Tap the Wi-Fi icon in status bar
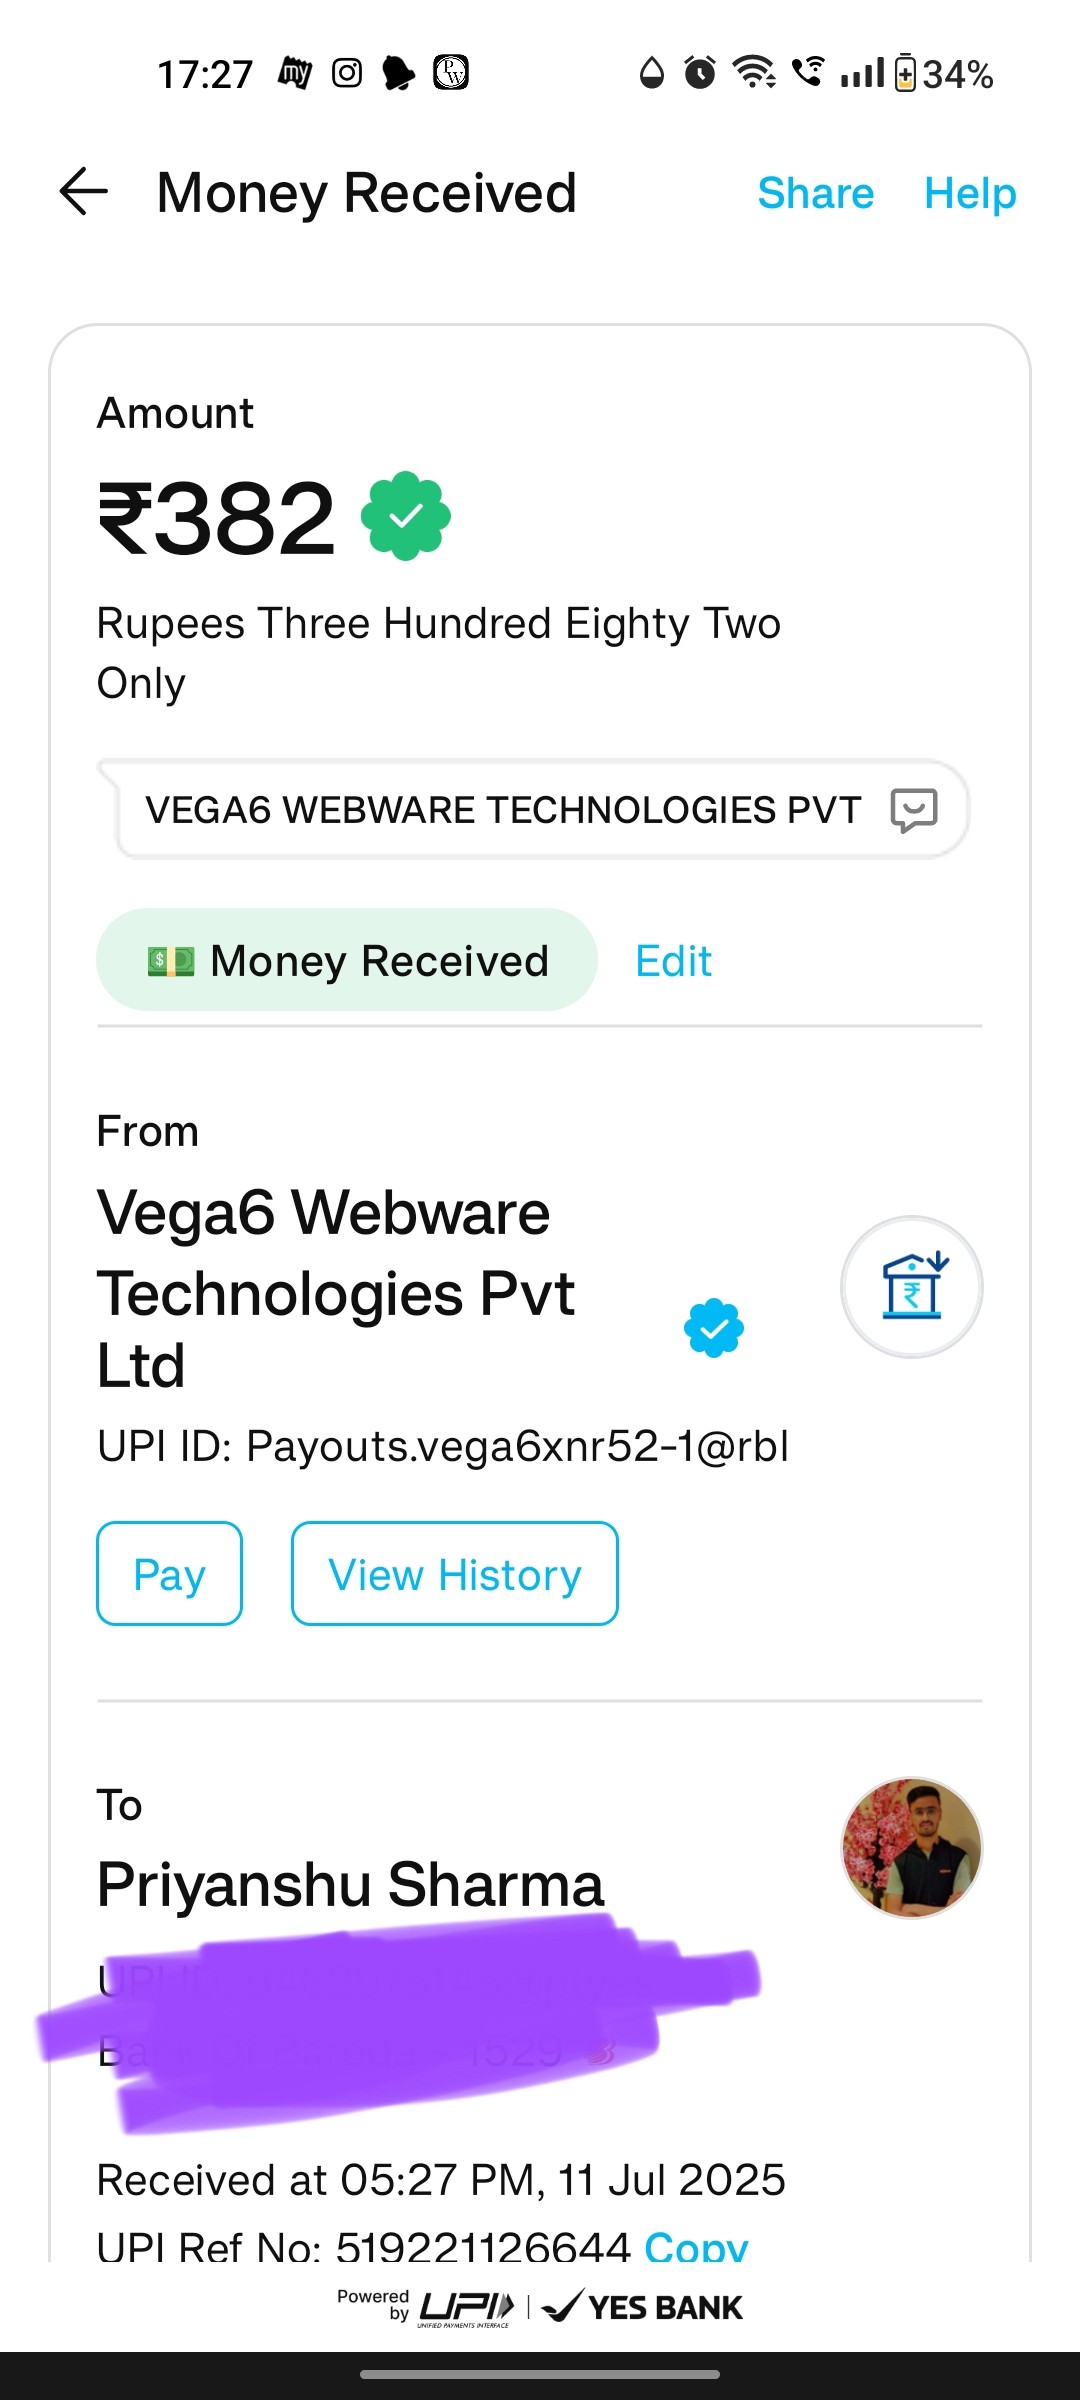This screenshot has height=2400, width=1080. coord(754,72)
